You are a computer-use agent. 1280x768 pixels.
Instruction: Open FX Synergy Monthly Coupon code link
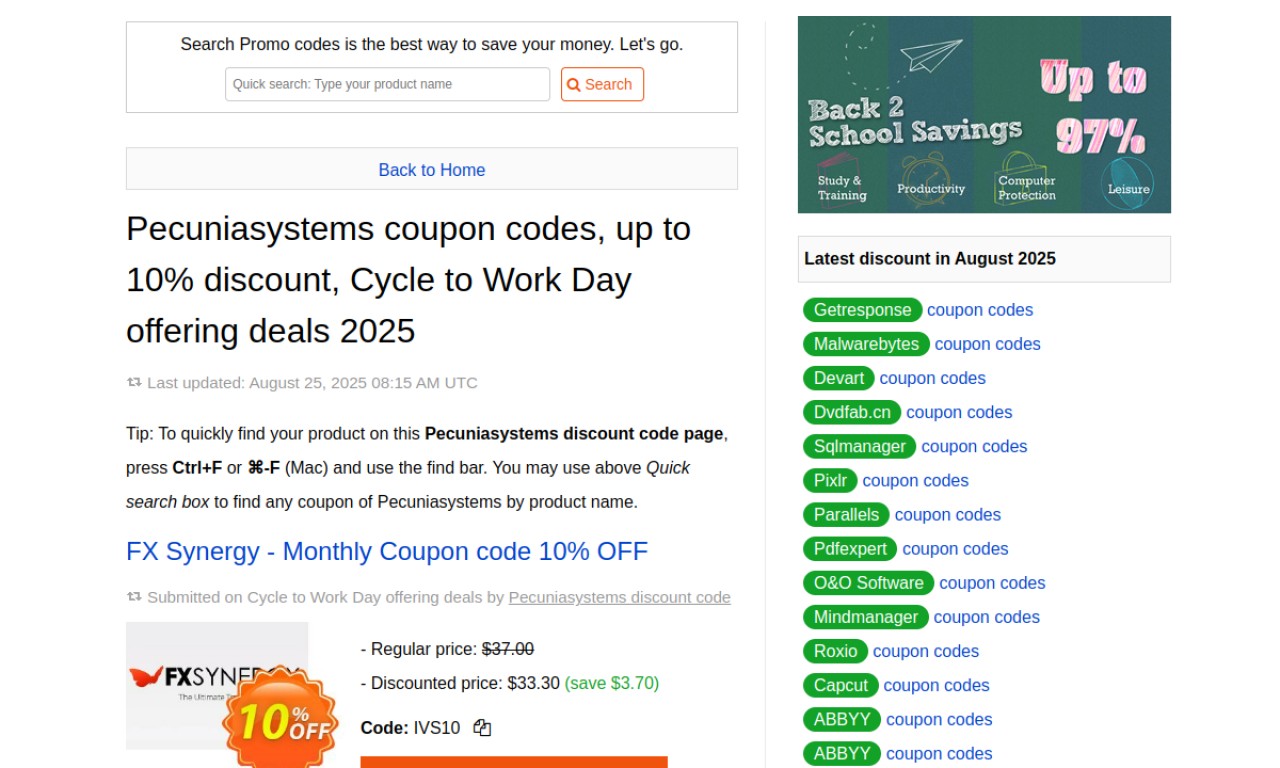click(387, 551)
